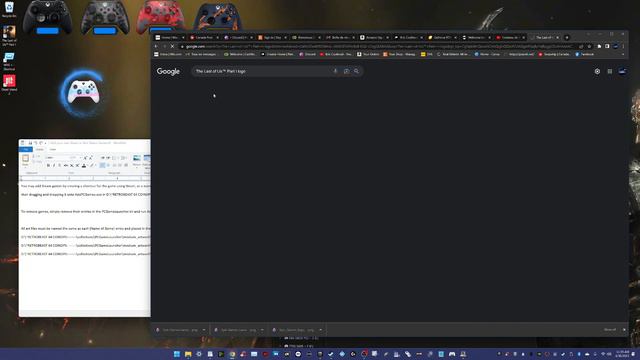640x360 pixels.
Task: Open Google quick settings gear
Action: pyautogui.click(x=597, y=71)
